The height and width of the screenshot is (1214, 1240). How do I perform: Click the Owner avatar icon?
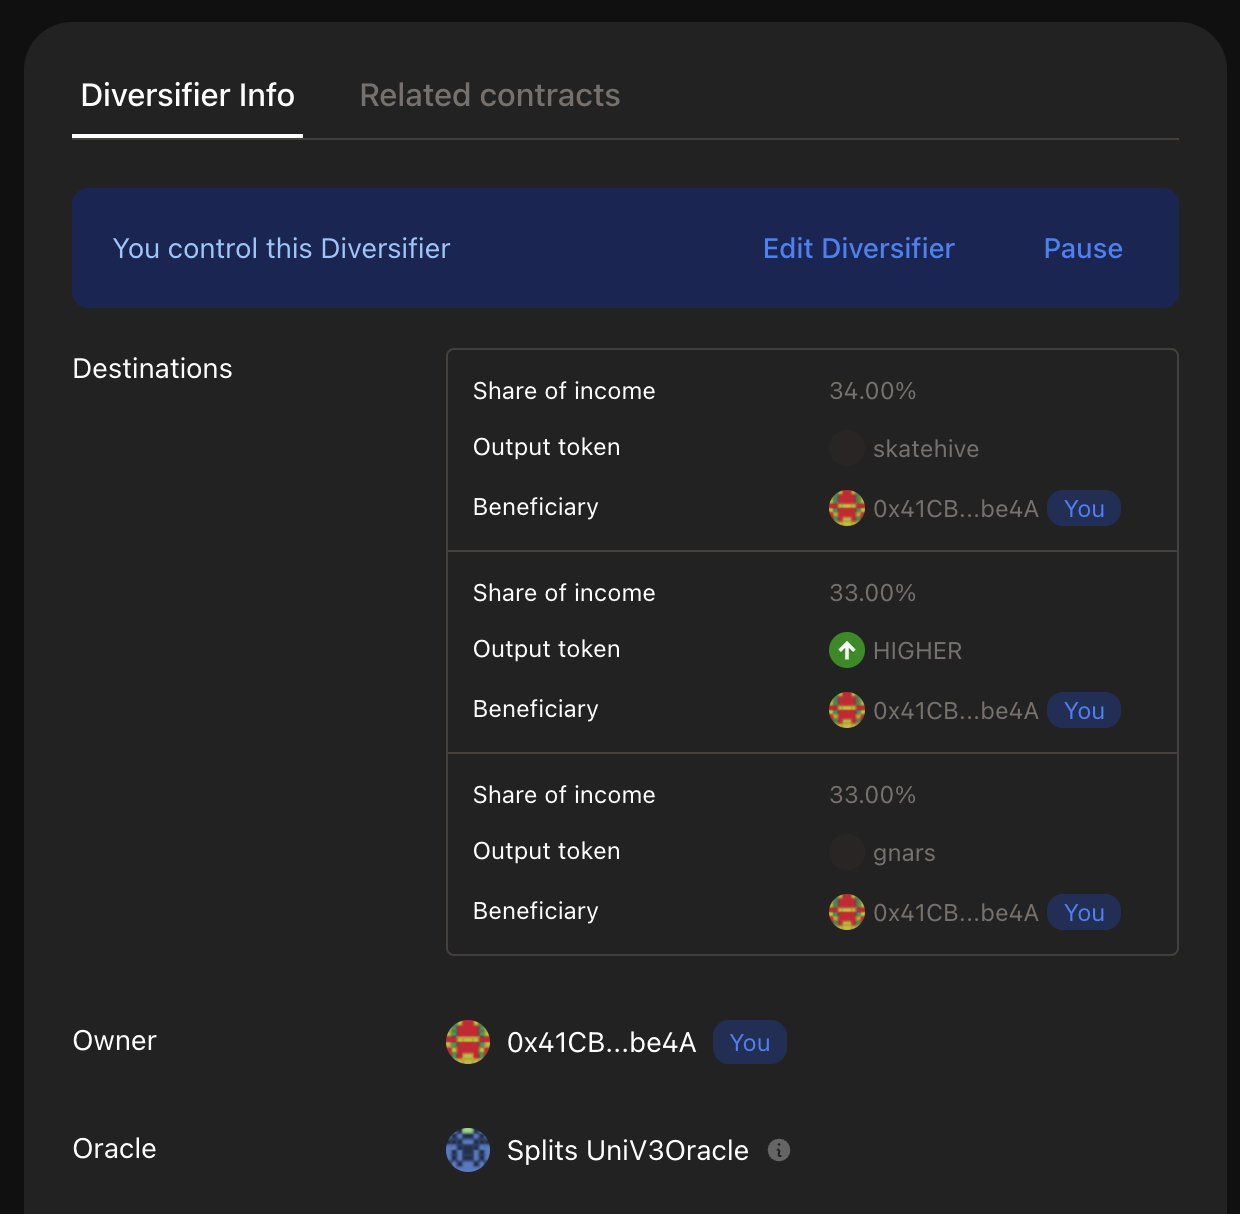(x=467, y=1042)
